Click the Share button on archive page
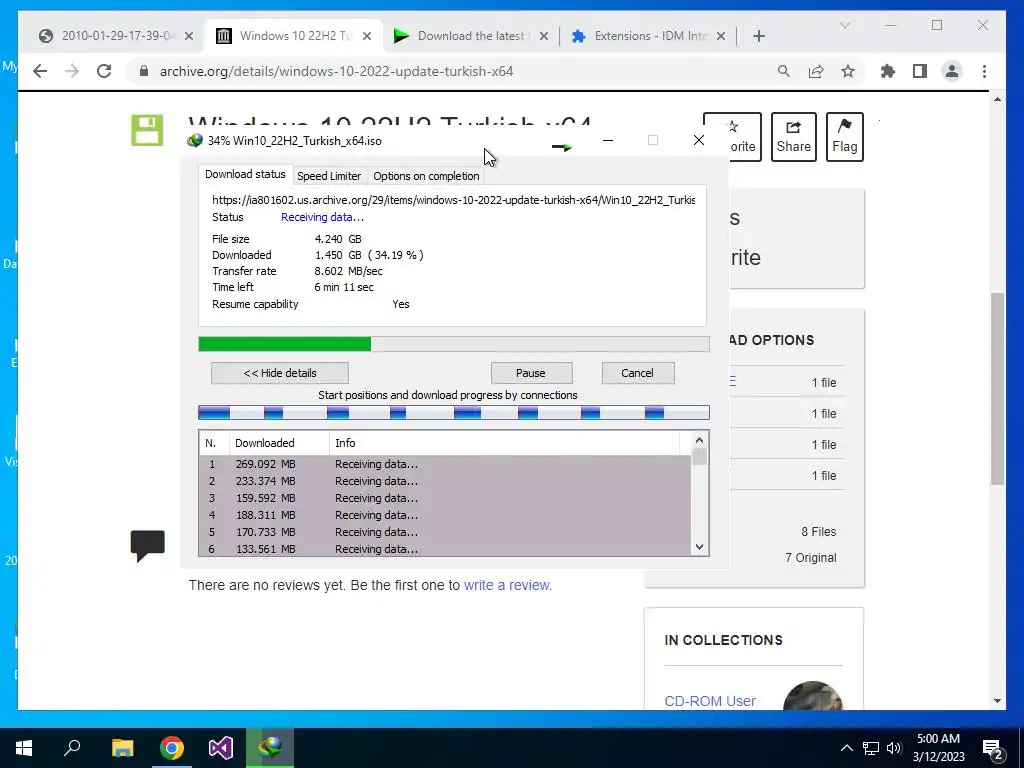 point(793,136)
